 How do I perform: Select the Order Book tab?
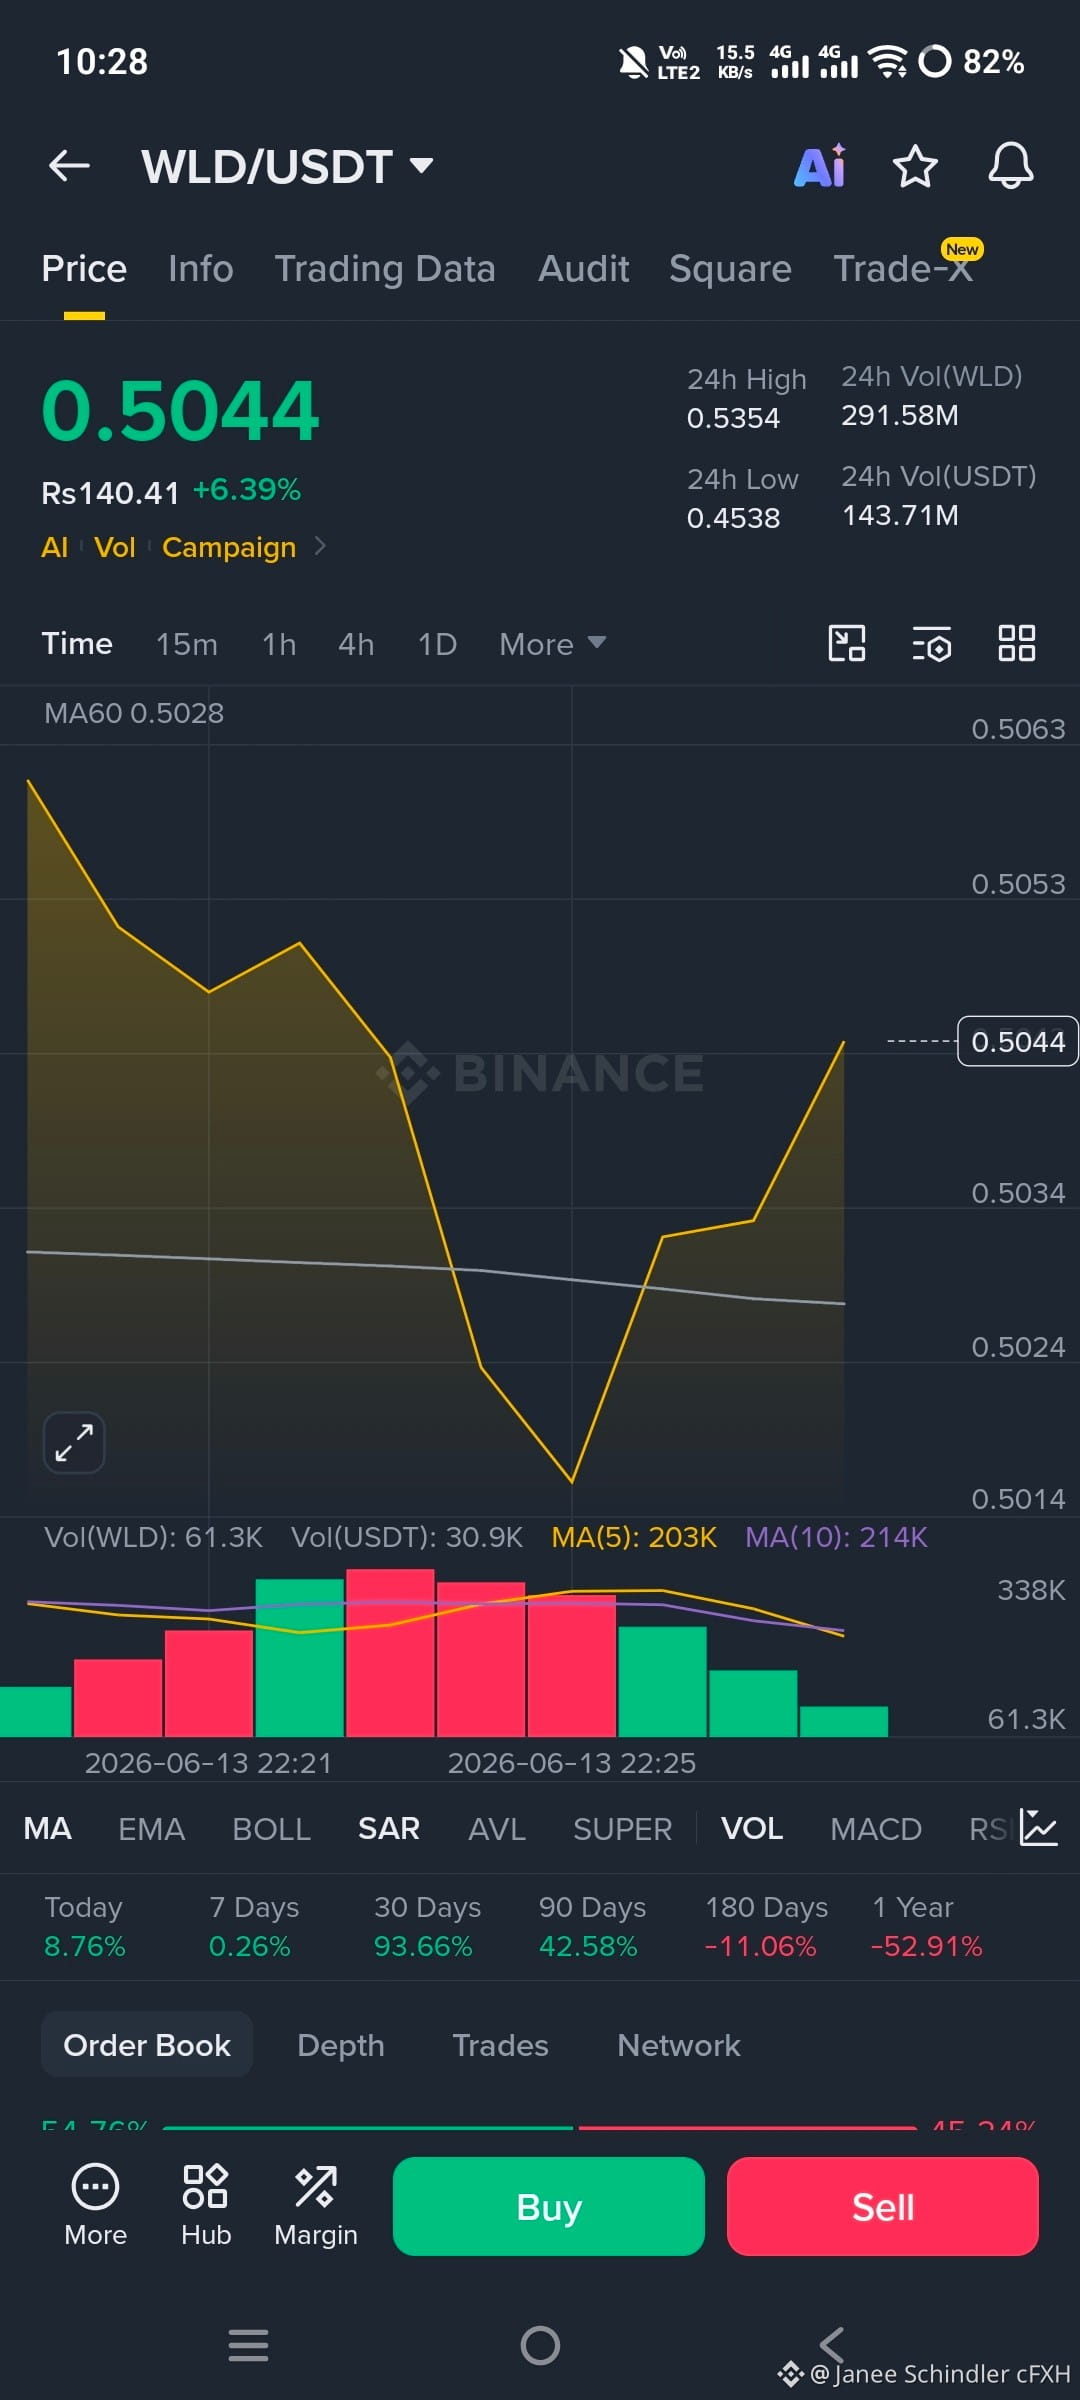147,2045
